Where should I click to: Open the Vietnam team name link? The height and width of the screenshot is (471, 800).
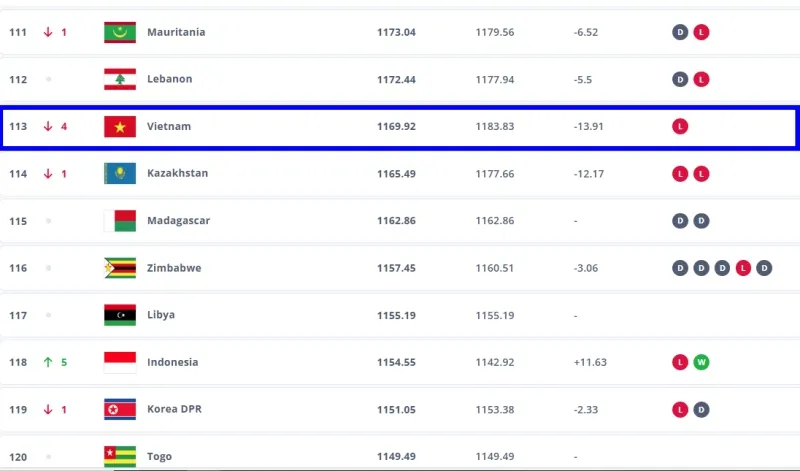point(168,127)
